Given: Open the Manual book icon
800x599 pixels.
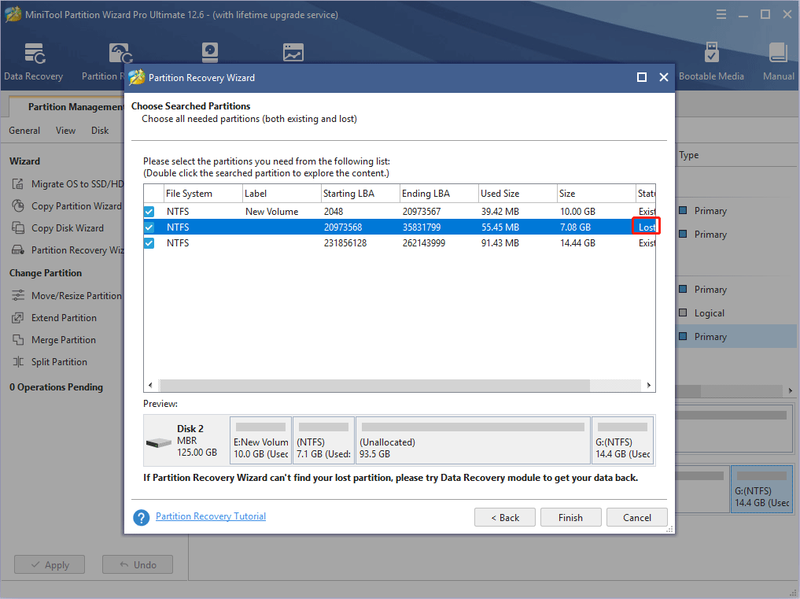Looking at the screenshot, I should (778, 53).
